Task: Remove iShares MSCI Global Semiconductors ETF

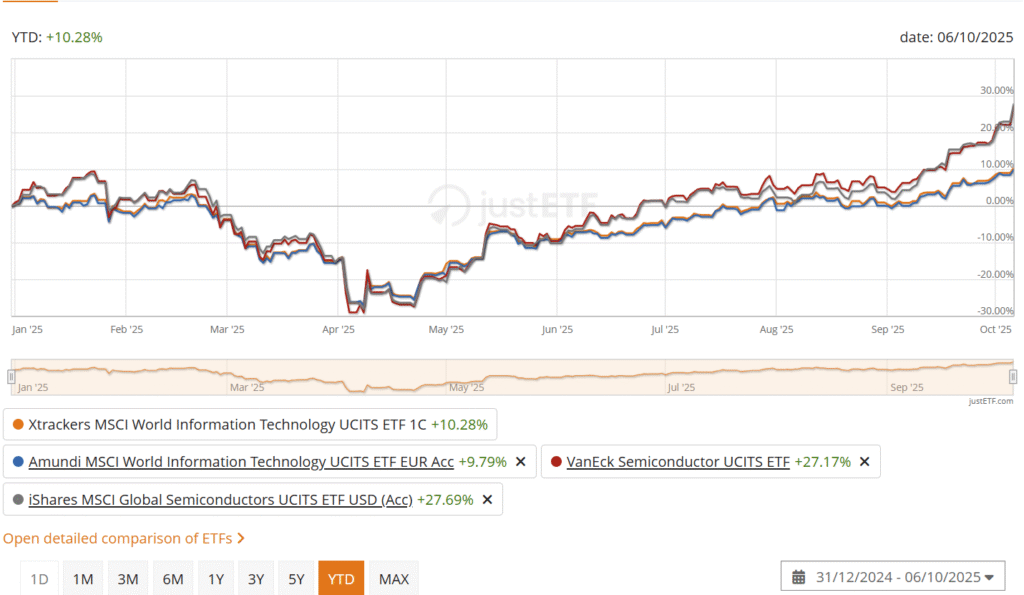Action: [x=487, y=499]
